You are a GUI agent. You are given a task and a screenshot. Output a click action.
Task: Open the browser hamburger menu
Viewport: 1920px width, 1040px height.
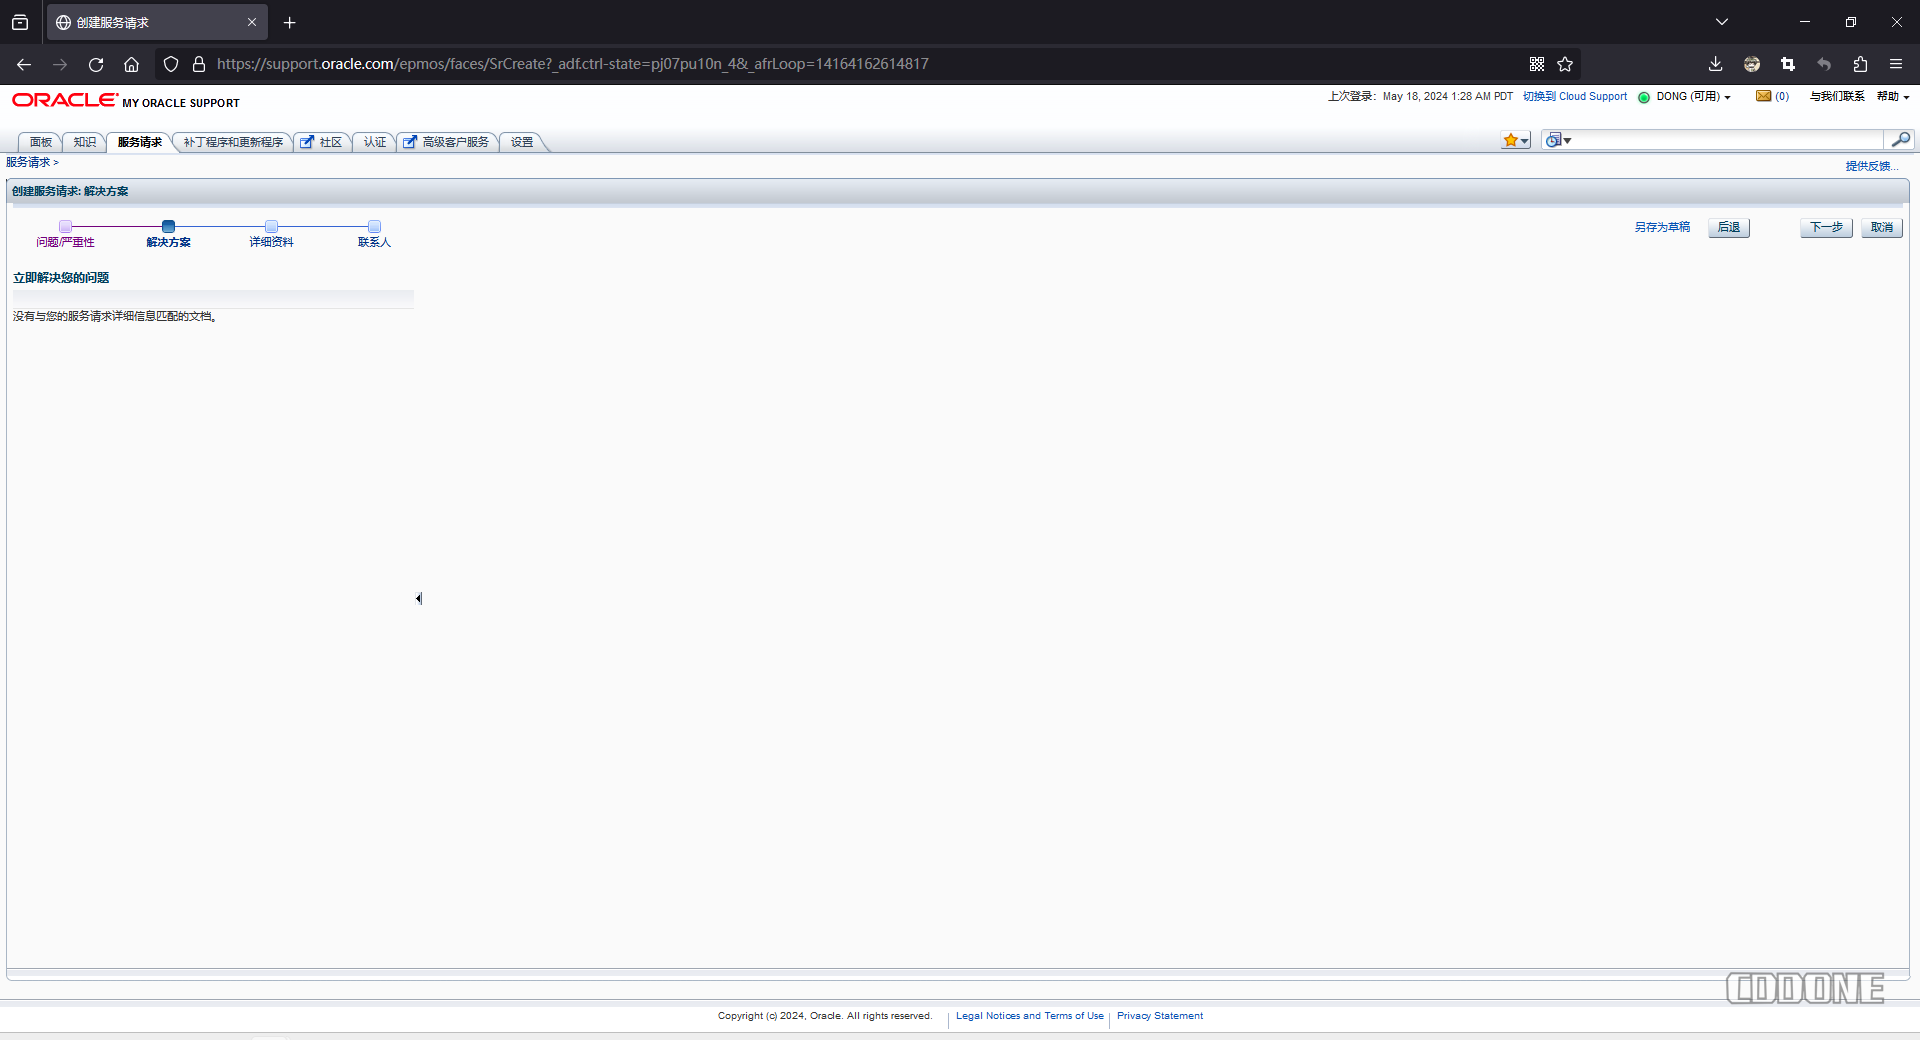(1896, 64)
